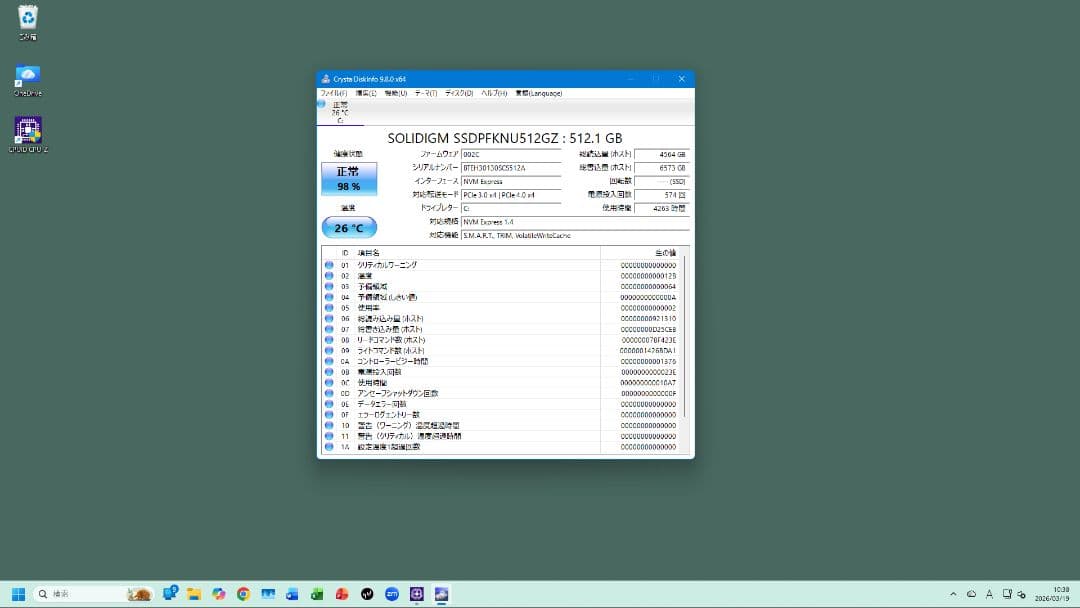Screen dimensions: 1080x608
Task: Click the transfer mode field PCIe 3.0 x4
Action: pos(511,195)
